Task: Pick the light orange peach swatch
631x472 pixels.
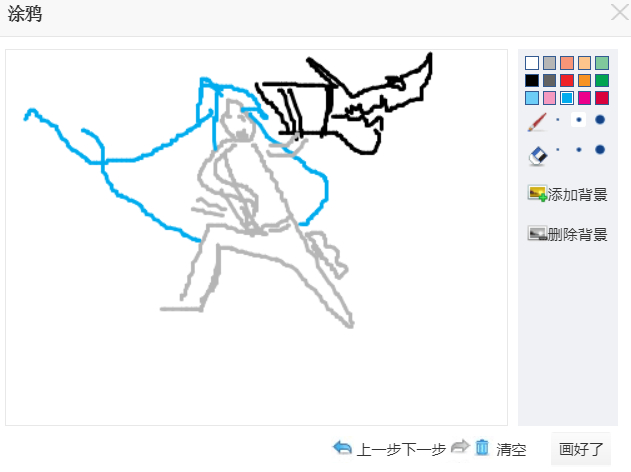Action: coord(584,63)
